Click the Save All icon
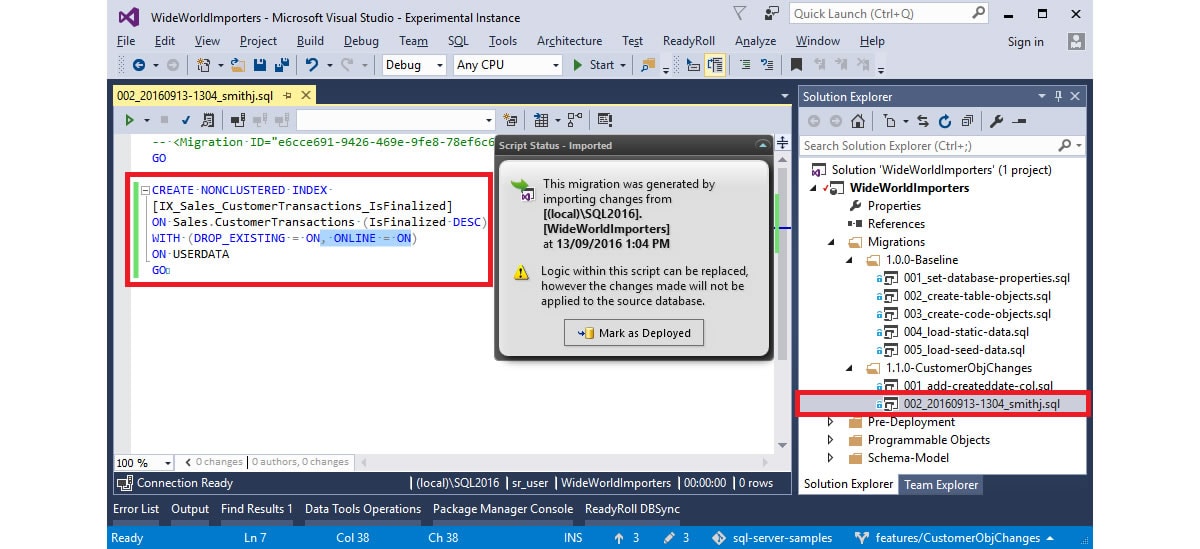Viewport: 1200px width, 549px height. [282, 65]
